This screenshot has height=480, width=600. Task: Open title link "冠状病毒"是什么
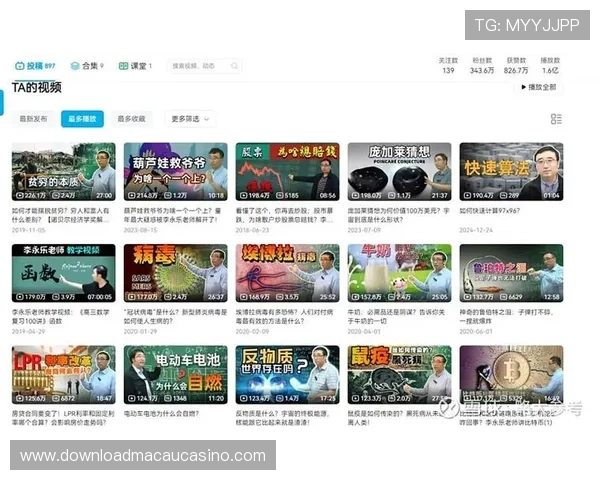[175, 317]
